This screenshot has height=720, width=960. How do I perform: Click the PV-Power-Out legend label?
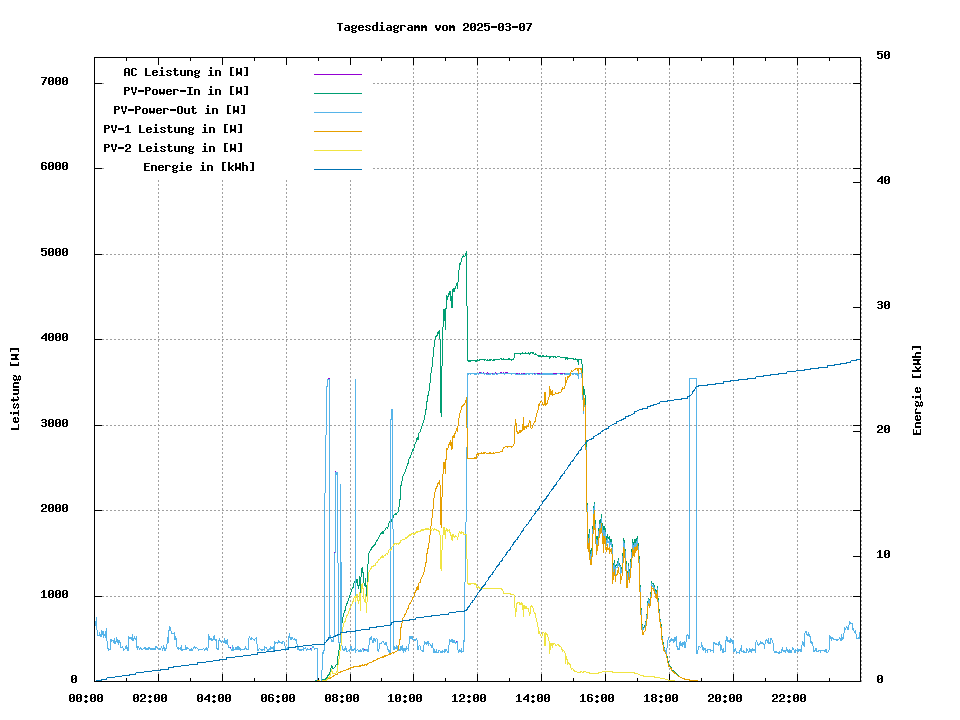[180, 110]
